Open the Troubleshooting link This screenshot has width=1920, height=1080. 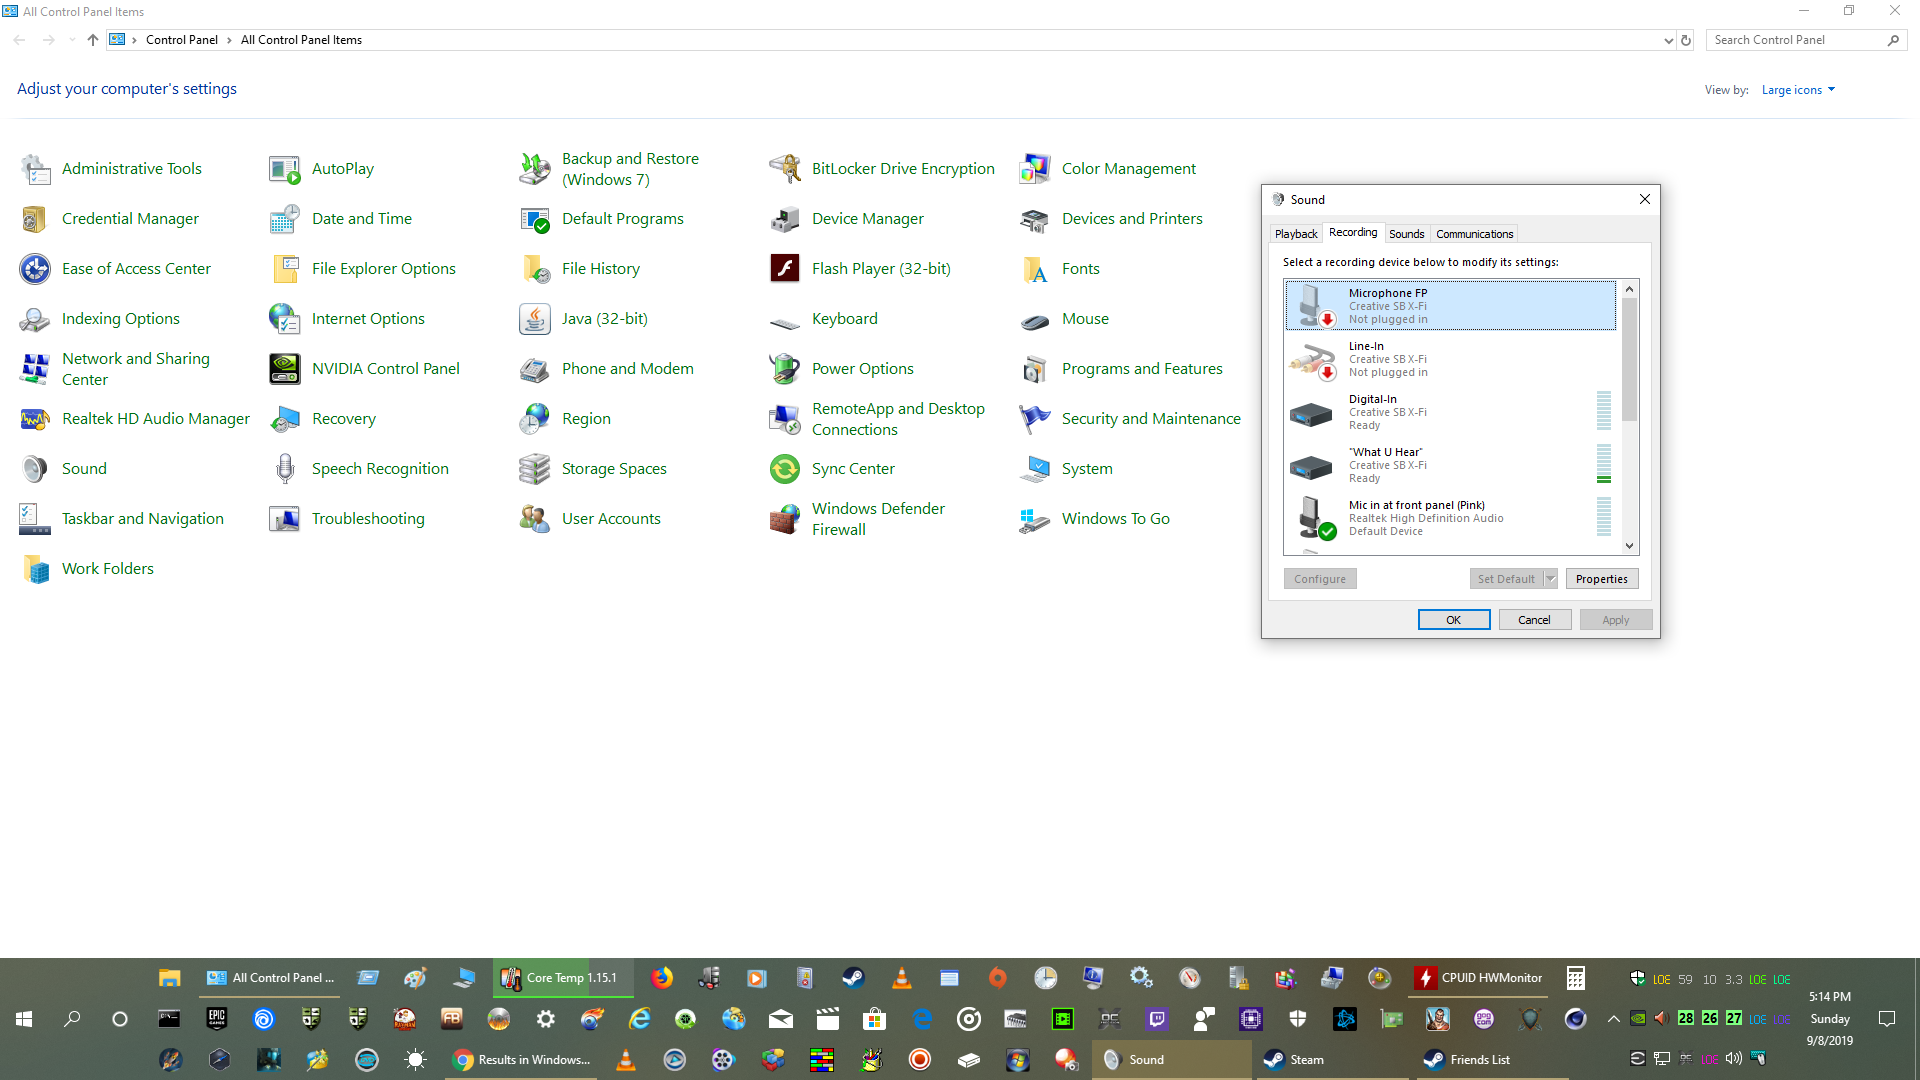(368, 519)
